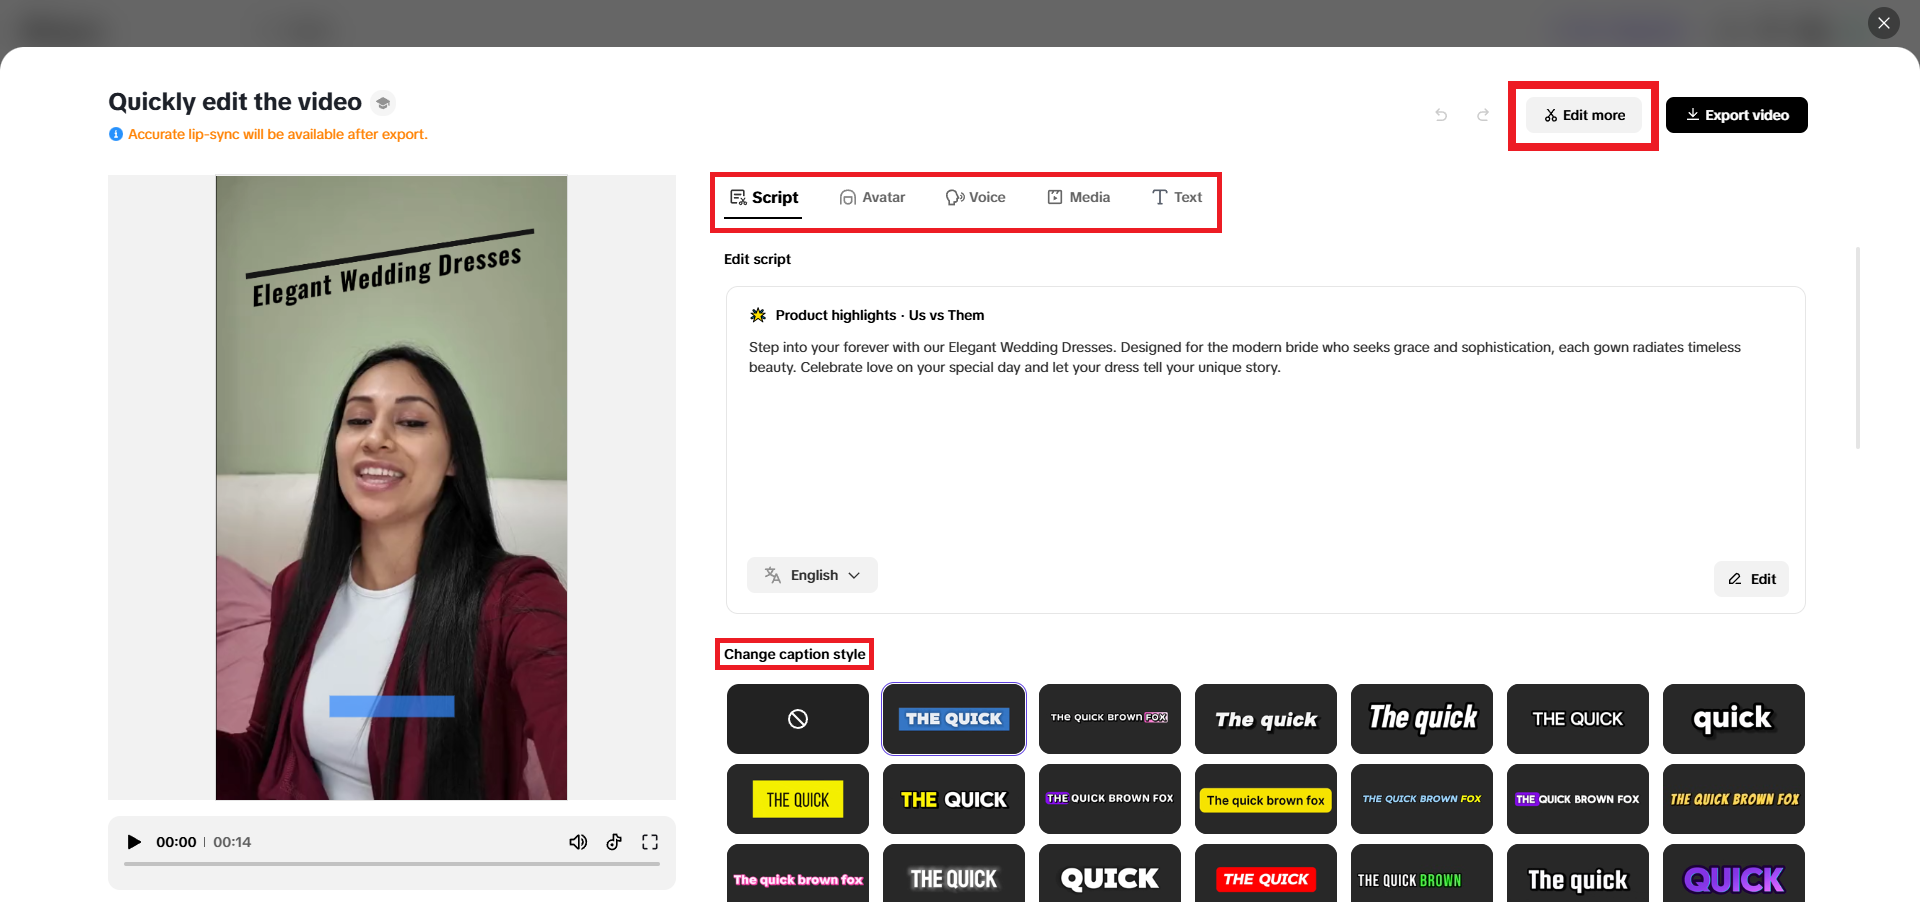Choose the condensed italic 'The quick' caption style

(x=1422, y=719)
